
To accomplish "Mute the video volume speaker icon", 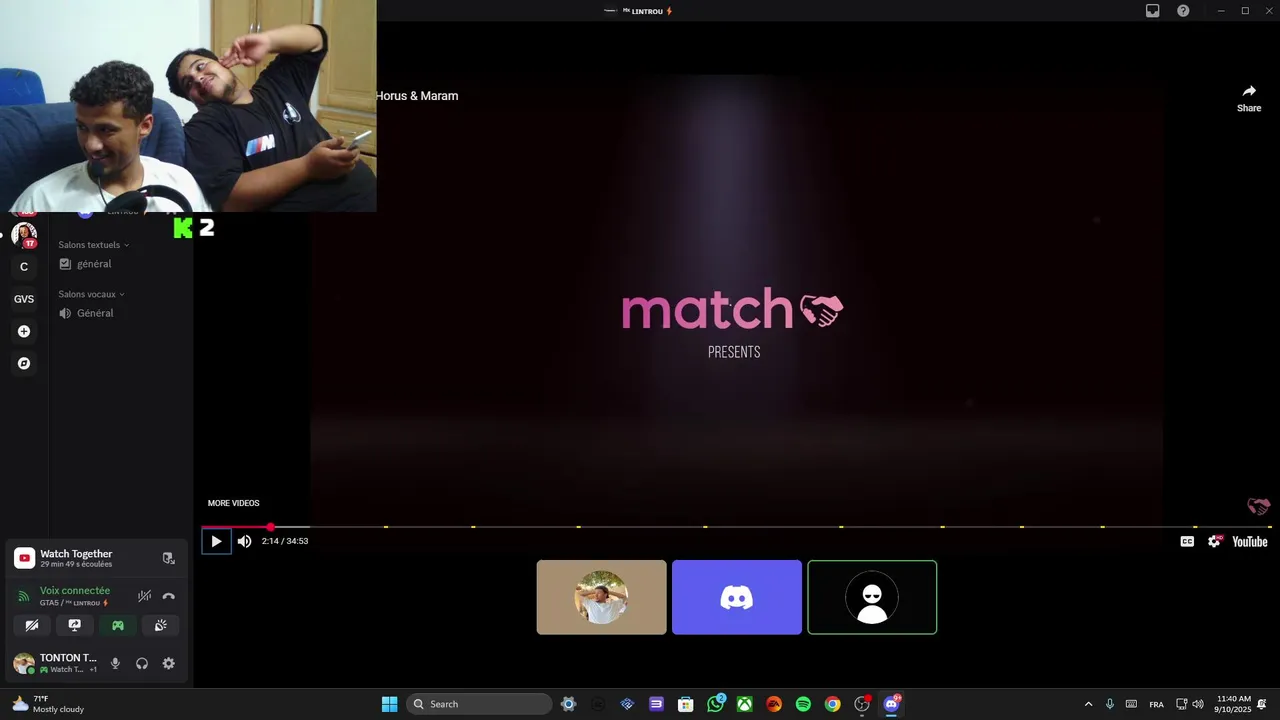I will [x=244, y=541].
